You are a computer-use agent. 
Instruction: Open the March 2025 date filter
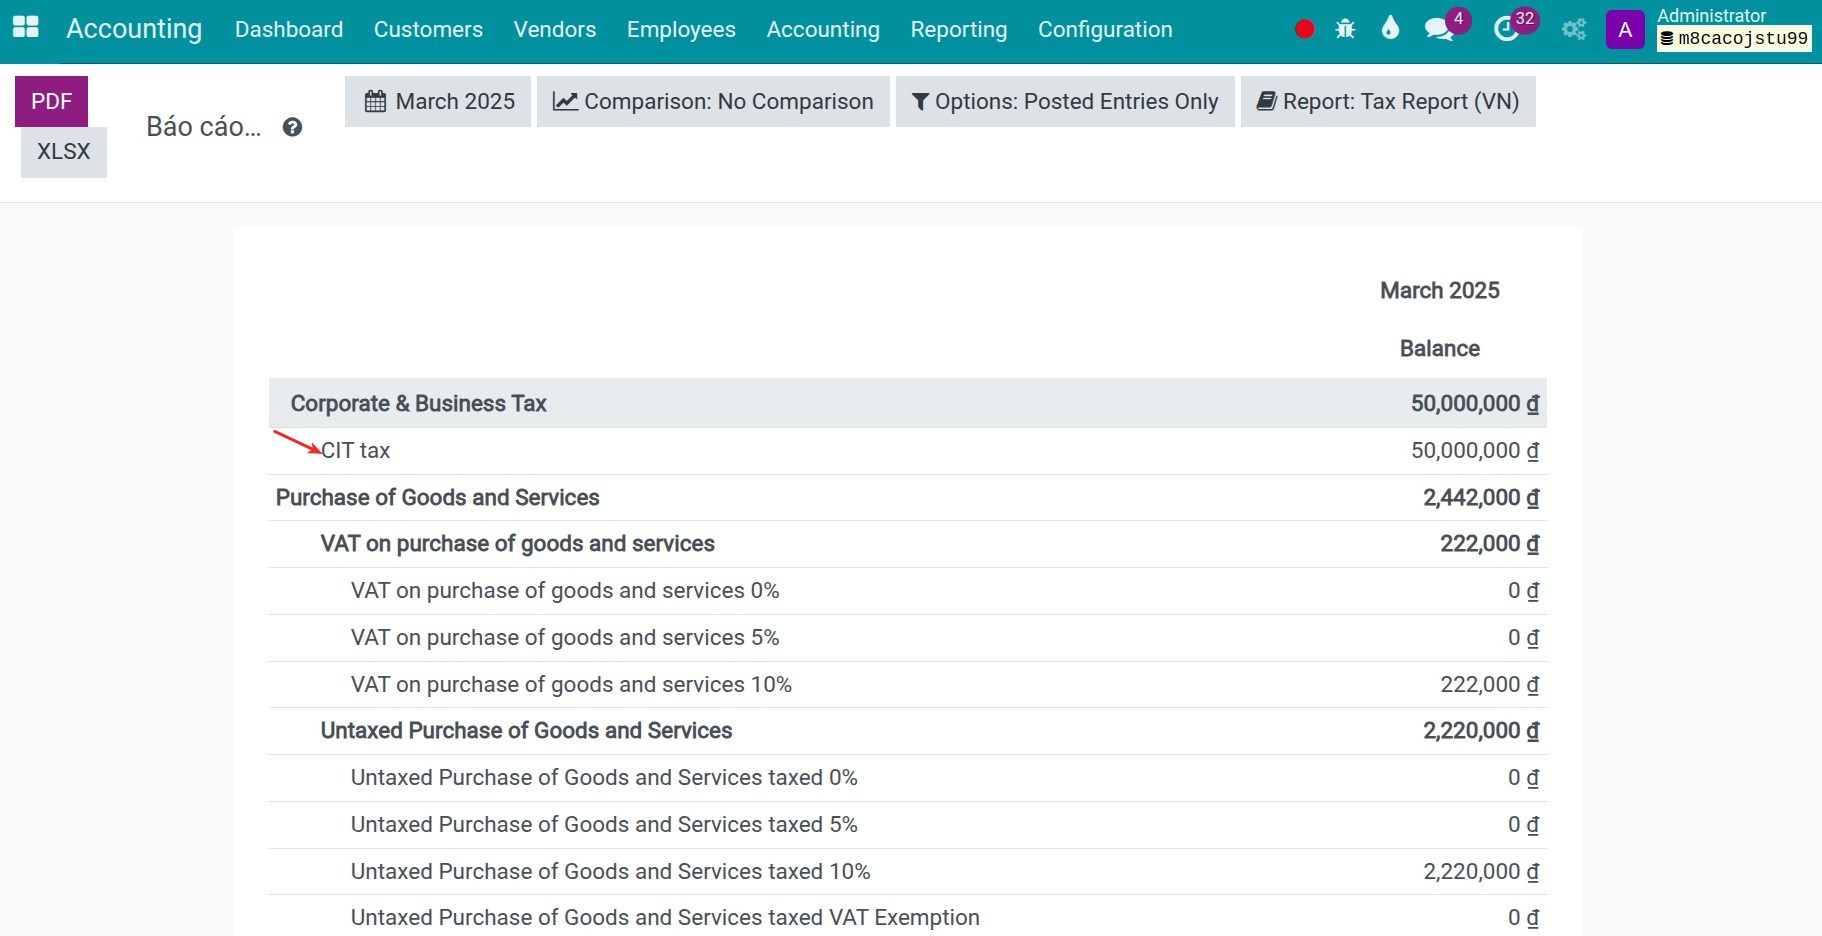pyautogui.click(x=437, y=101)
